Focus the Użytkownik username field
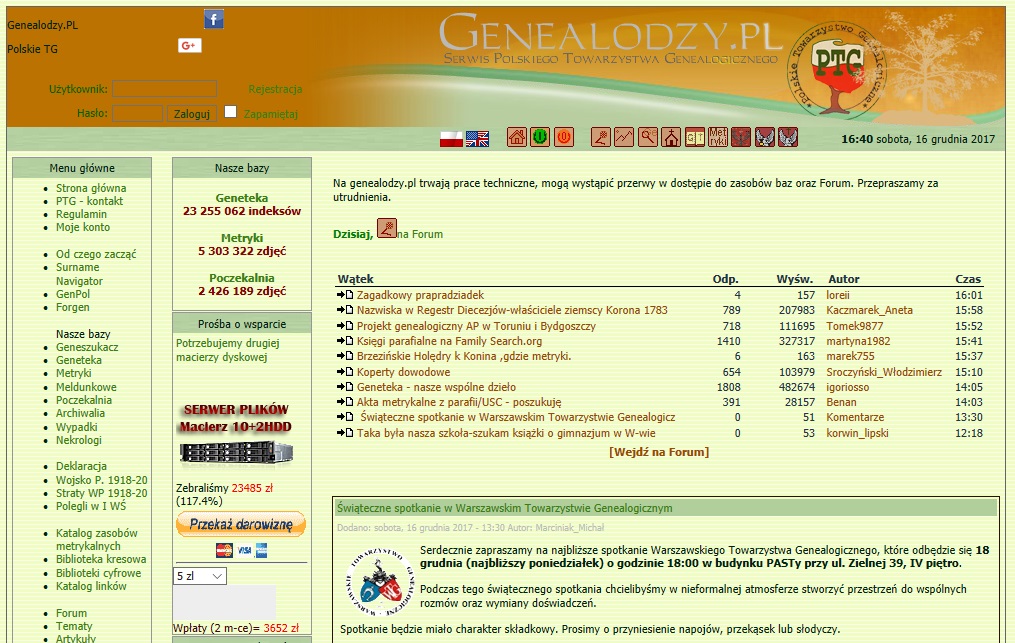Screen dimensions: 1015x643 (164, 89)
